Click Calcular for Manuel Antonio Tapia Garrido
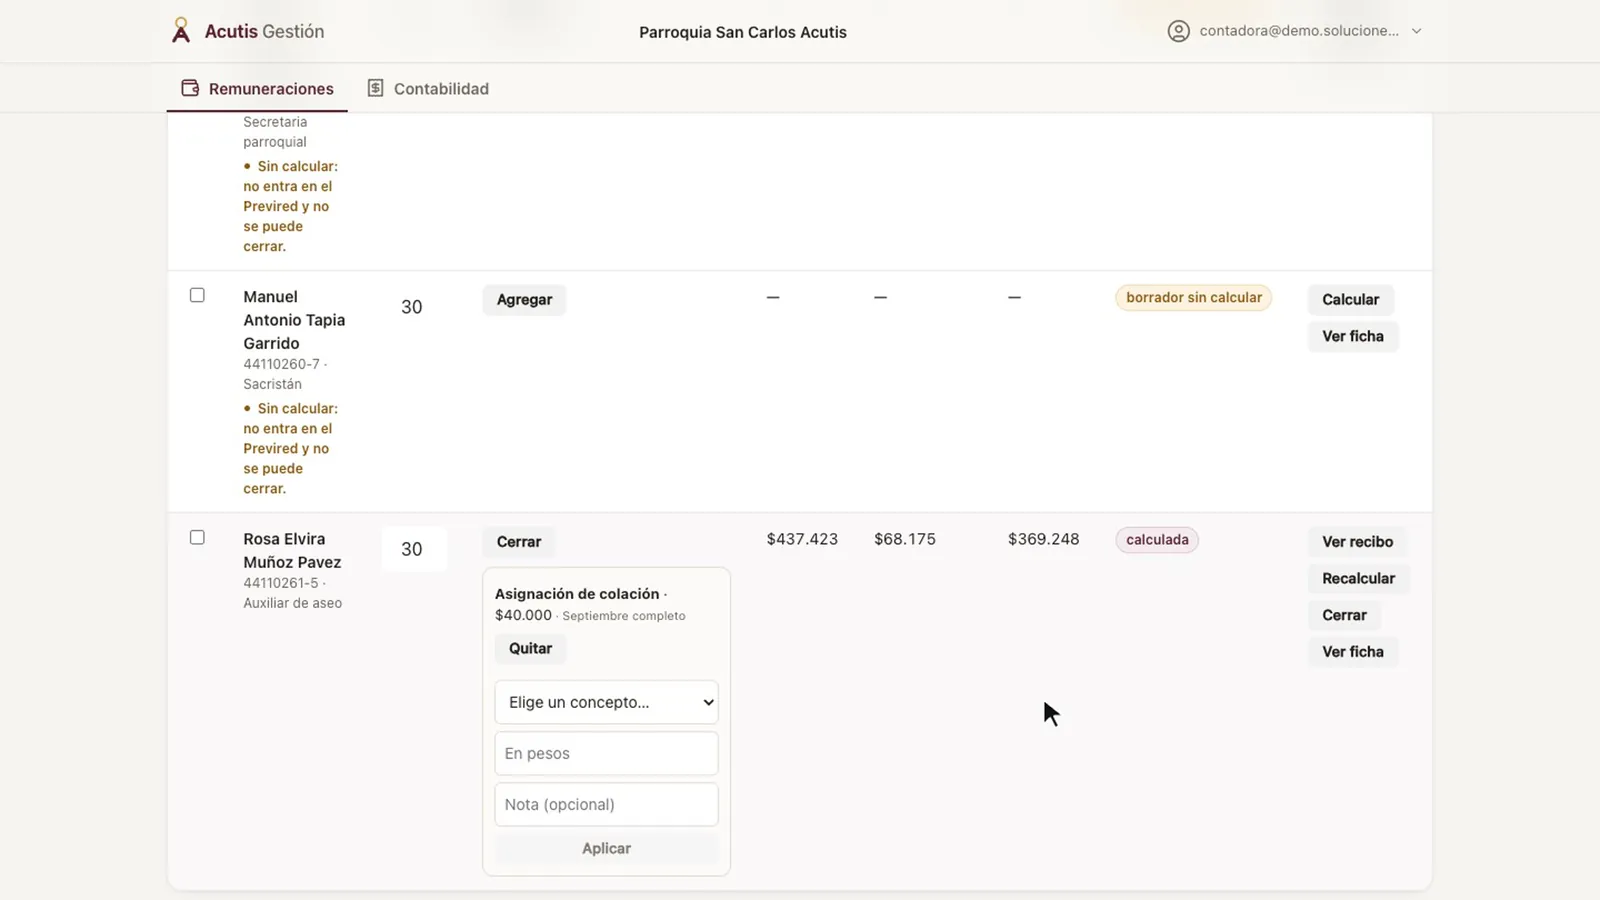Image resolution: width=1600 pixels, height=900 pixels. [x=1350, y=300]
